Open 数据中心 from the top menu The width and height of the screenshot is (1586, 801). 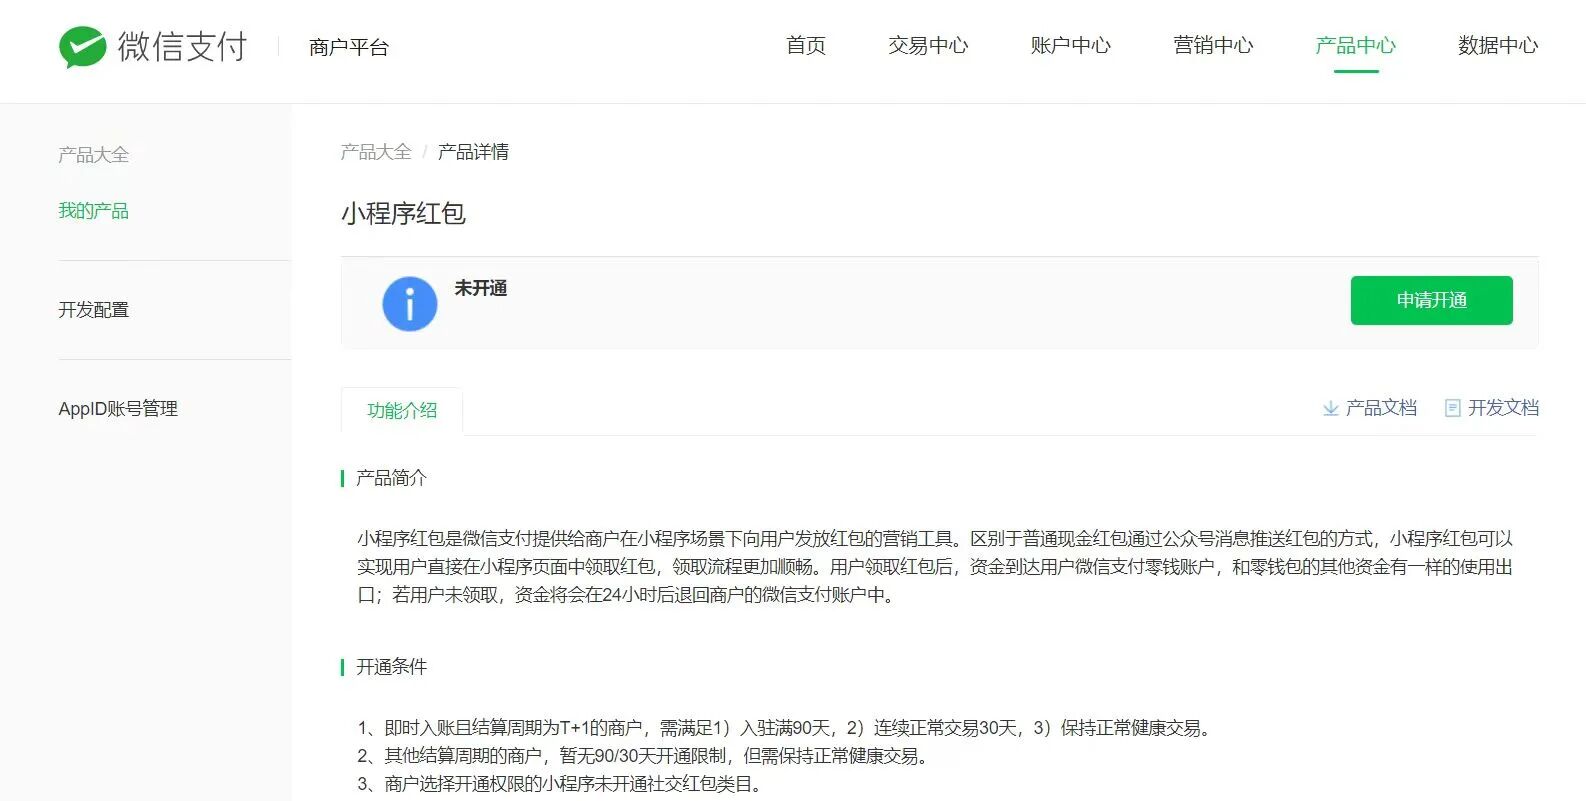click(x=1498, y=45)
